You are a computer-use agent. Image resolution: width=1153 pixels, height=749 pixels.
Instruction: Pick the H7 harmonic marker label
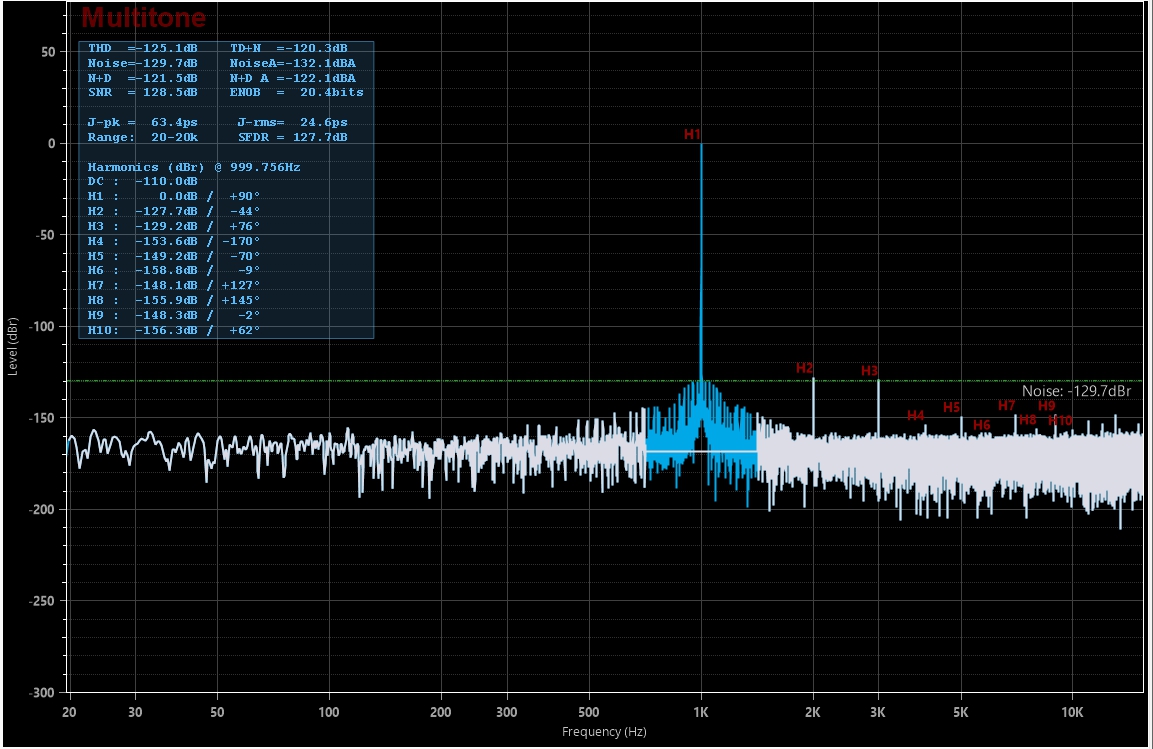[x=1006, y=405]
